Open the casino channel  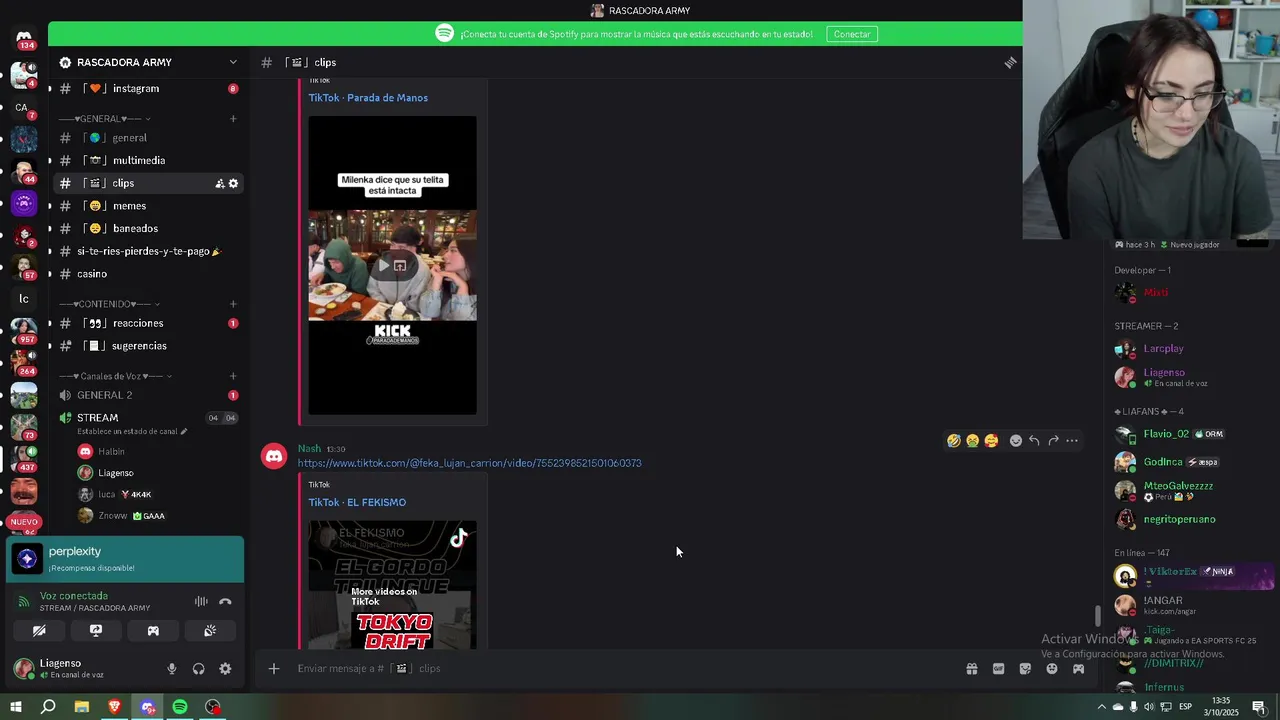pyautogui.click(x=148, y=274)
